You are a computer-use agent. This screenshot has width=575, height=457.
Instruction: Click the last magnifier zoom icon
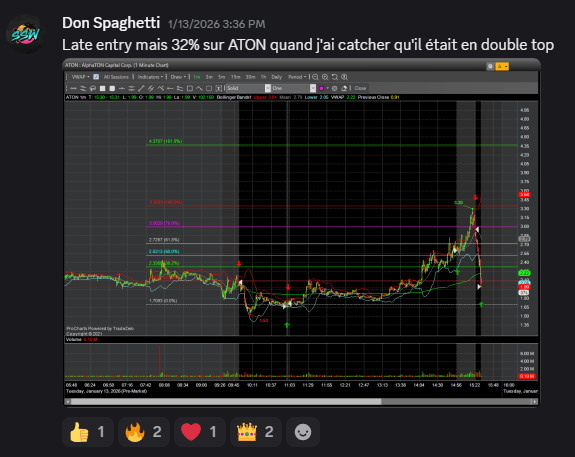click(x=344, y=77)
